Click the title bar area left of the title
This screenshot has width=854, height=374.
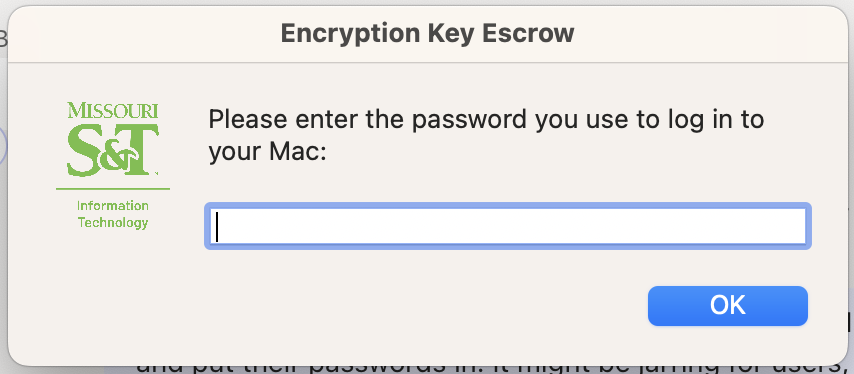point(144,34)
